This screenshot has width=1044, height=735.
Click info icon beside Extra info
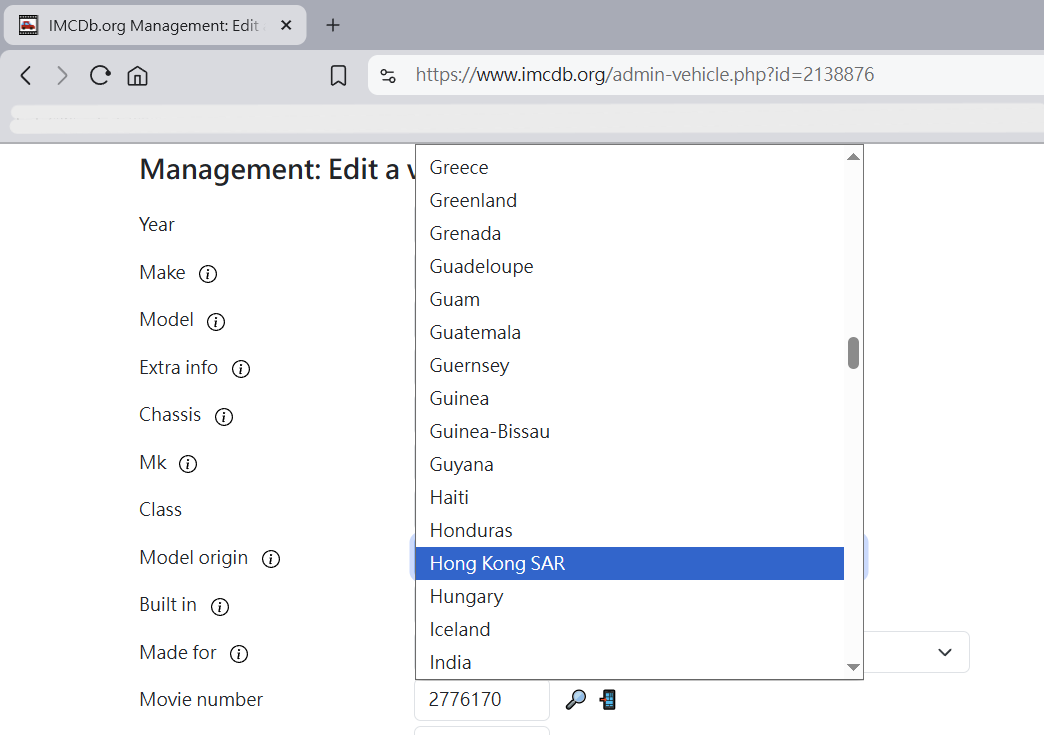click(241, 369)
